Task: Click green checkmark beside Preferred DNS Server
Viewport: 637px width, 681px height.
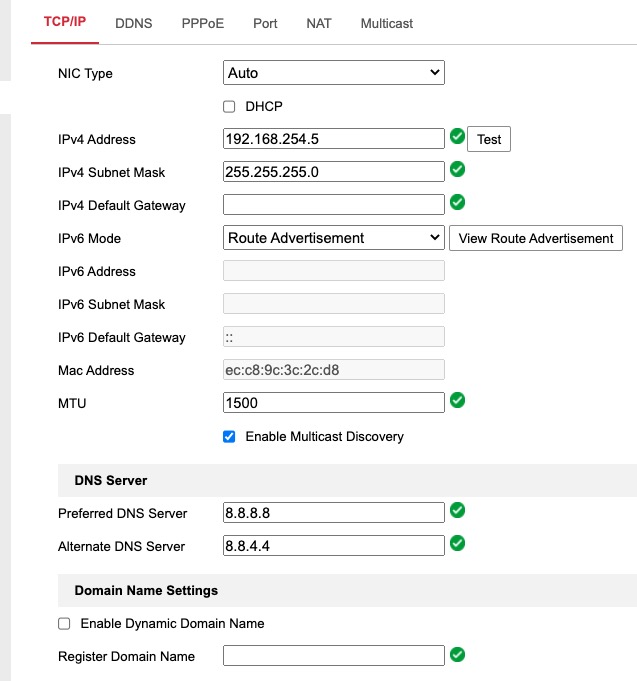Action: [457, 511]
